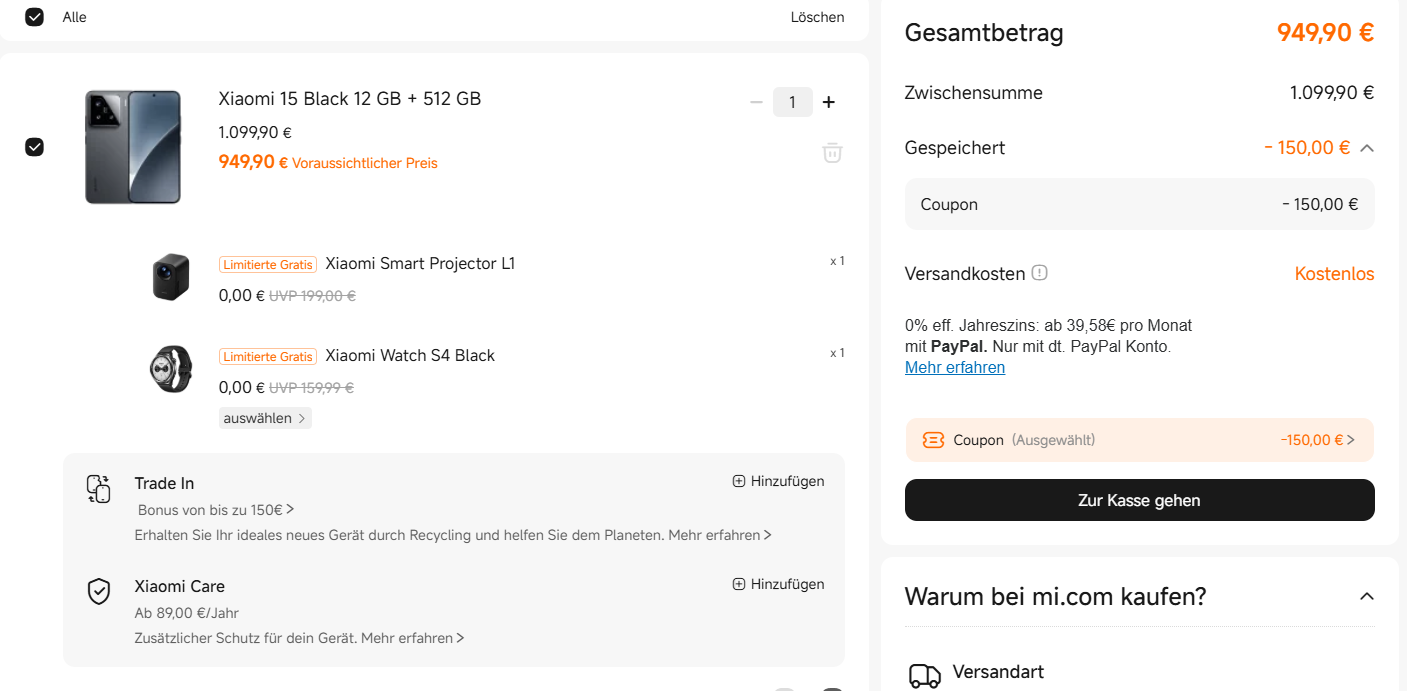The width and height of the screenshot is (1407, 691).
Task: Open the auswählen selector for Watch S4
Action: 265,418
